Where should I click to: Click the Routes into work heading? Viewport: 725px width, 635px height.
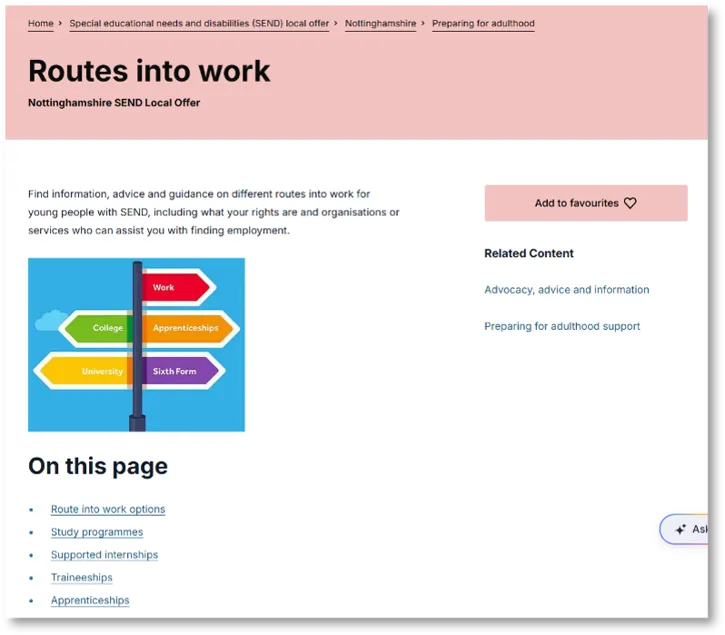149,71
